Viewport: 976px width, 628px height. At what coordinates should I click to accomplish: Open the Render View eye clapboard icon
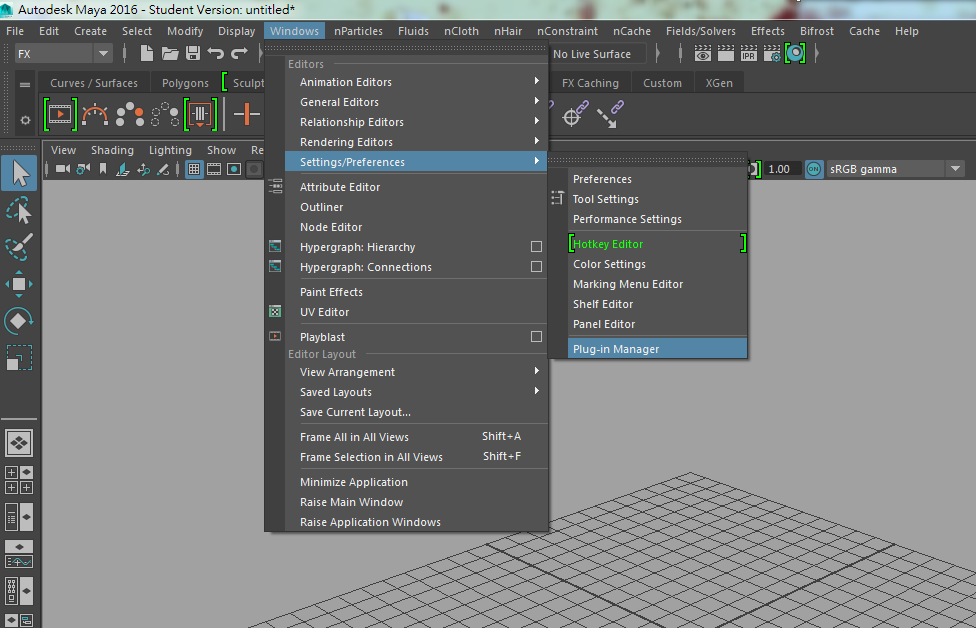[x=703, y=54]
